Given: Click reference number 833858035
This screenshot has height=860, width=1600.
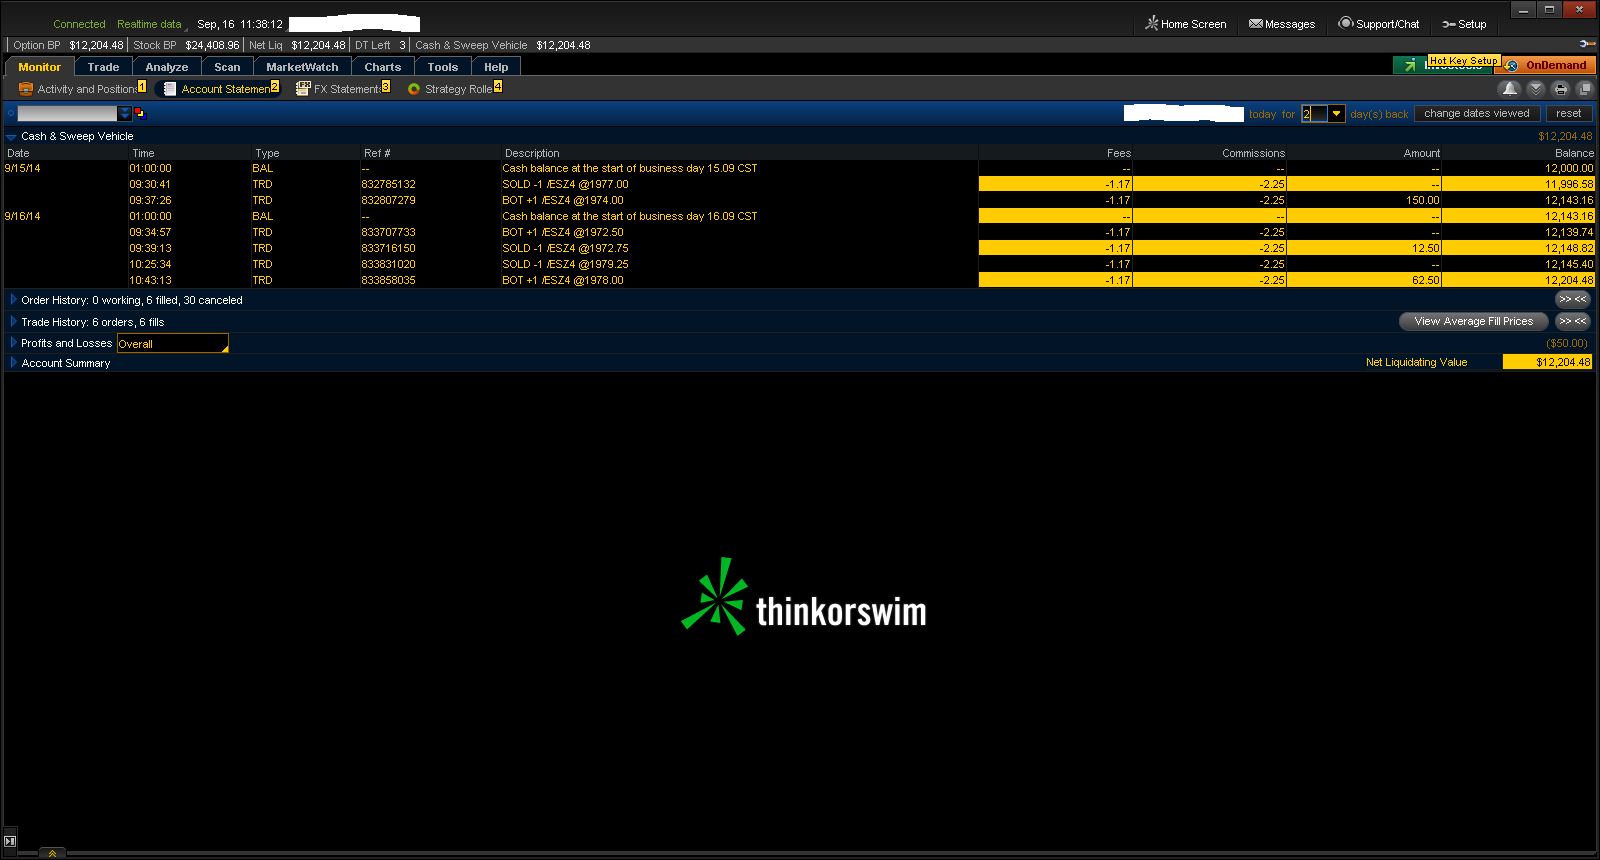Looking at the screenshot, I should tap(388, 280).
